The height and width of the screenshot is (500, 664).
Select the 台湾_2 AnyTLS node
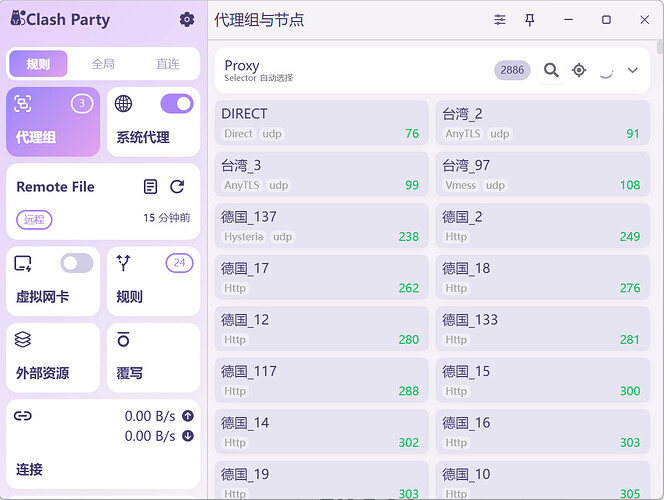coord(542,123)
